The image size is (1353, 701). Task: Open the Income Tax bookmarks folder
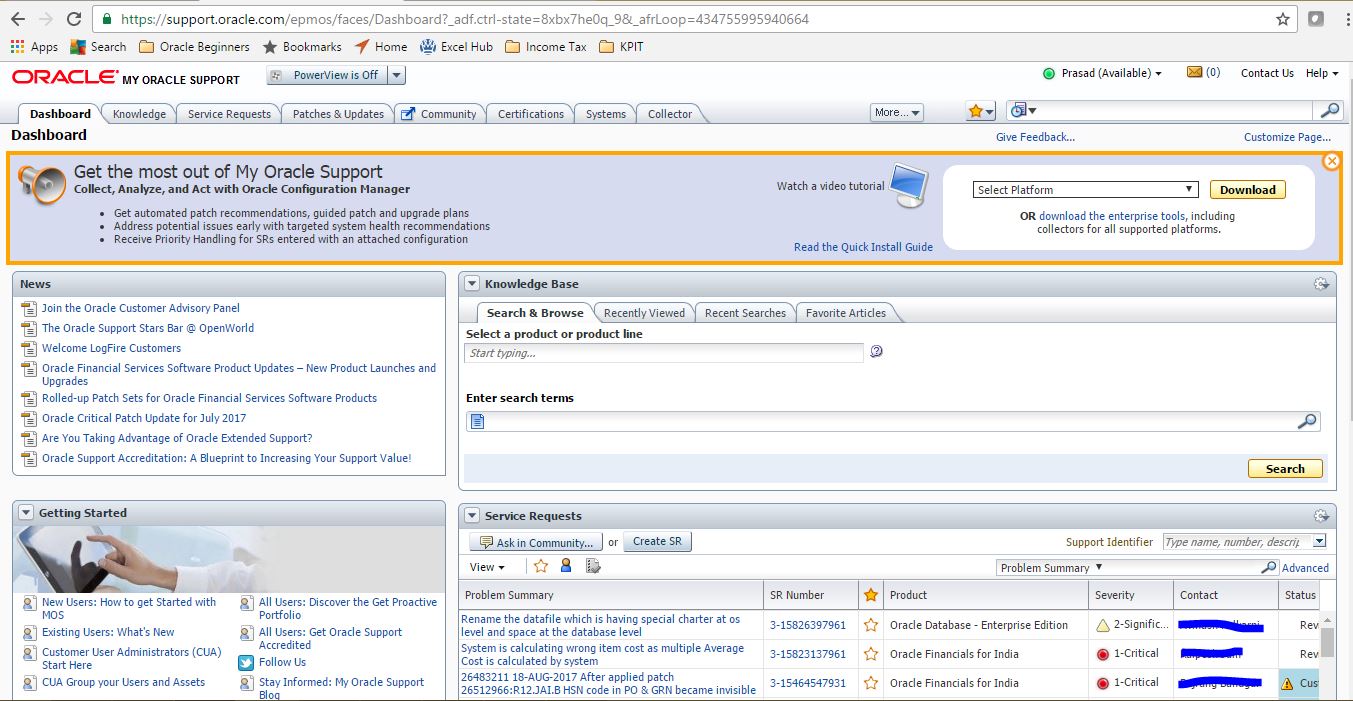[x=546, y=46]
